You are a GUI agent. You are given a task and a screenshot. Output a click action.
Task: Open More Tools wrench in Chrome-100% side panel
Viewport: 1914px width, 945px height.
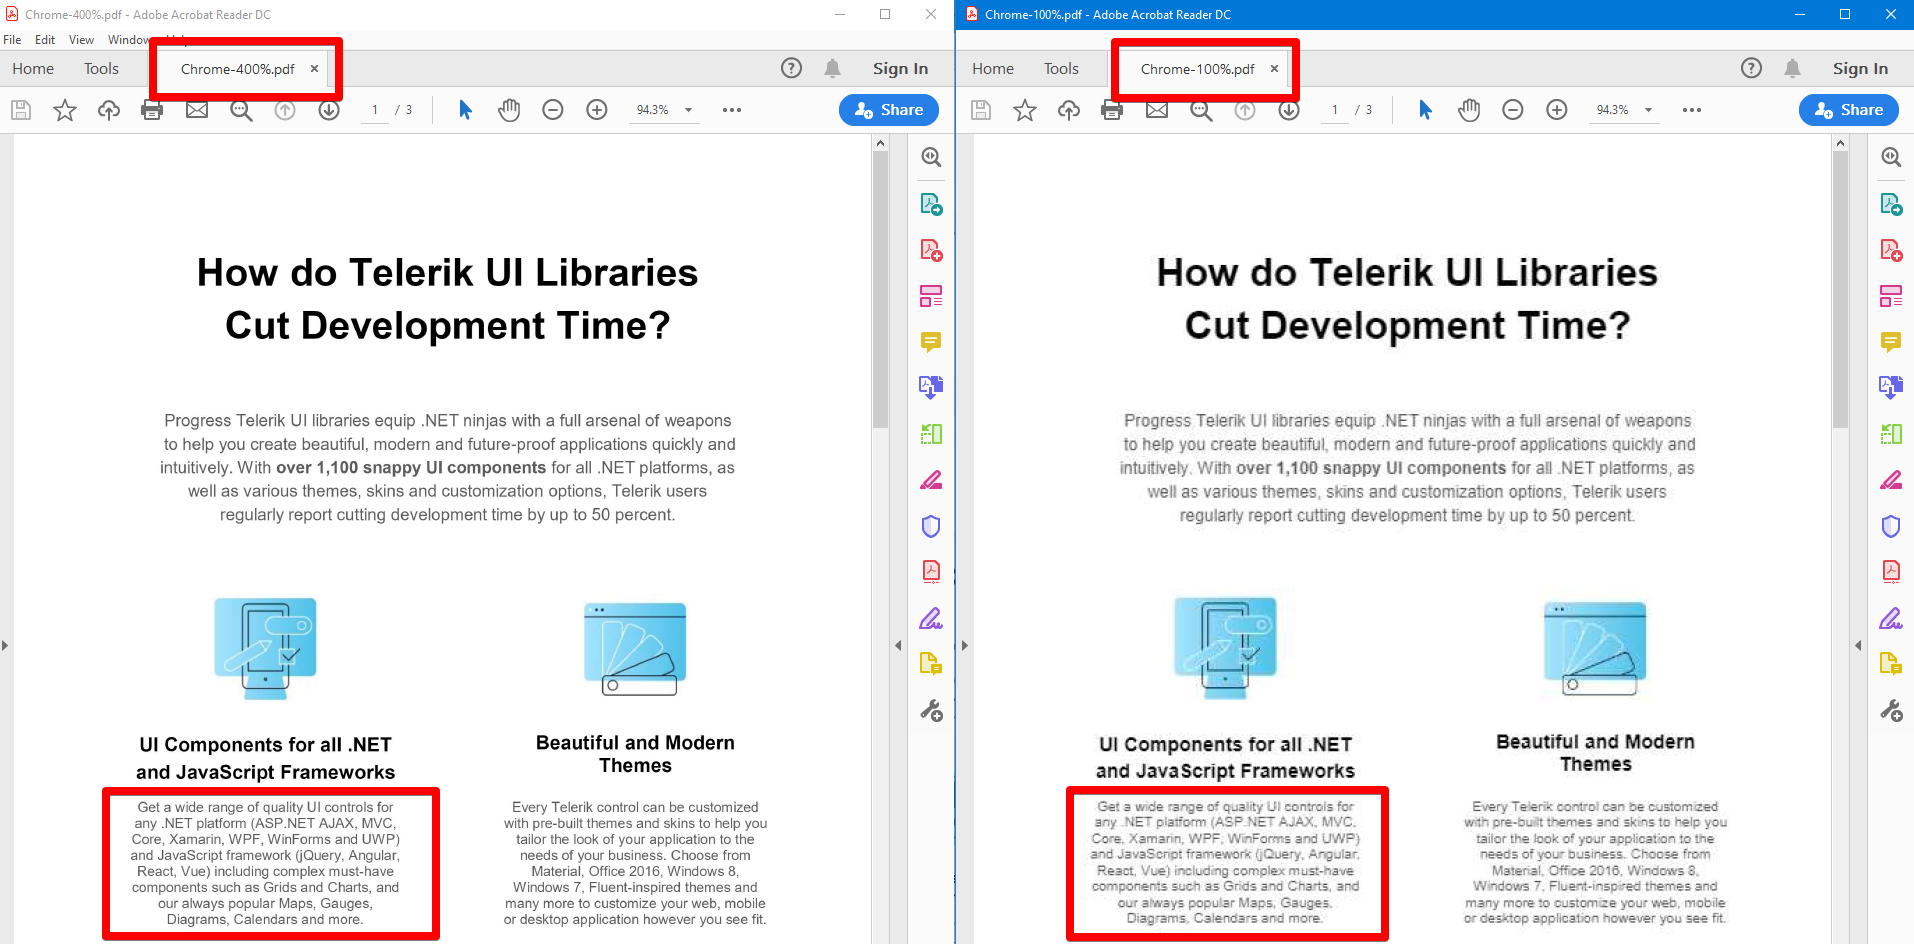click(1891, 711)
